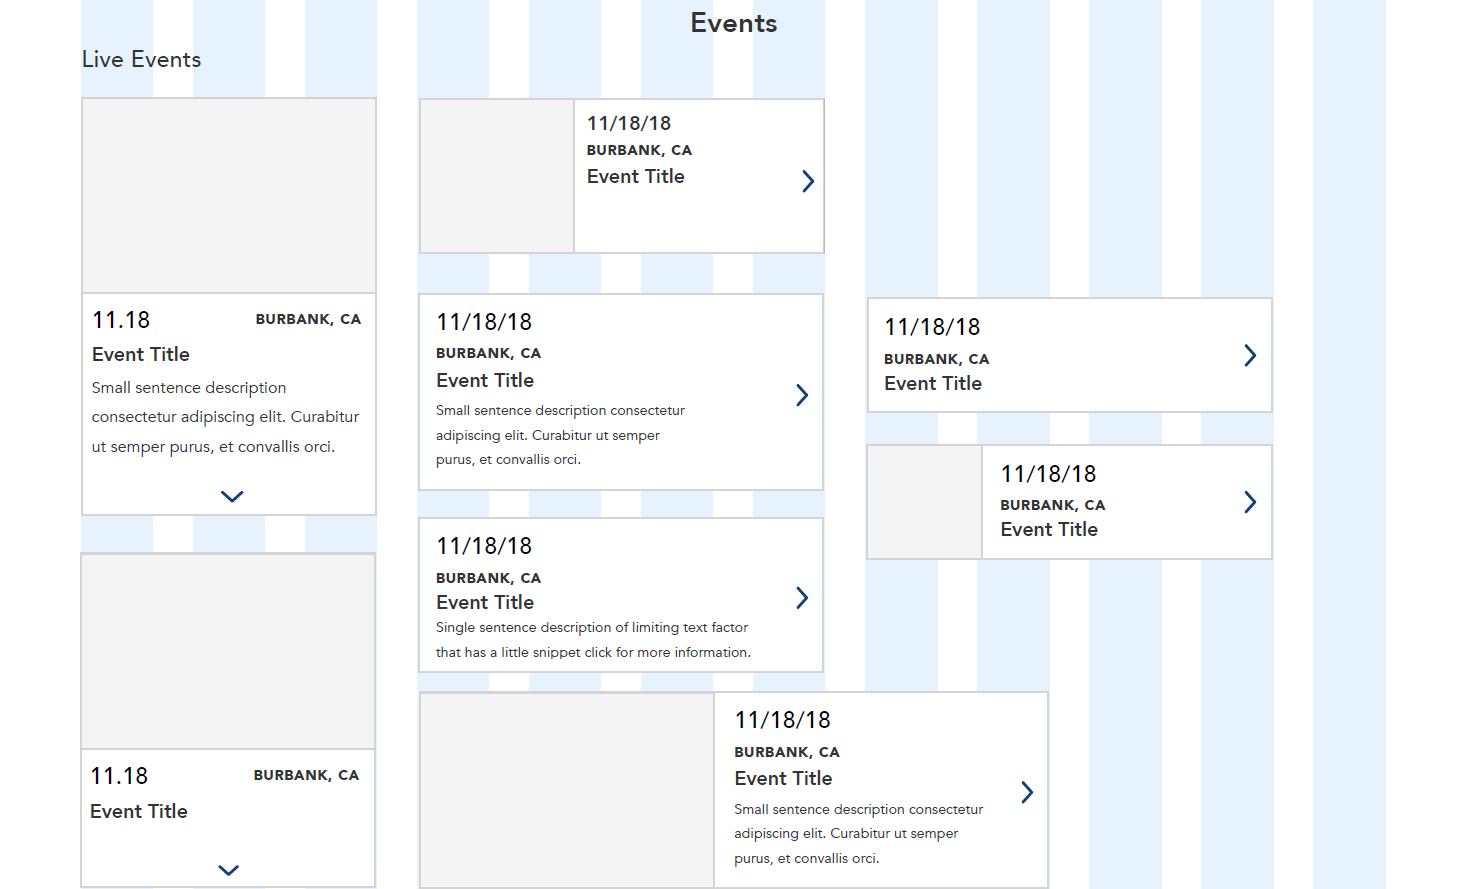The image size is (1465, 889).
Task: Click right arrow on right-column card with thumbnail
Action: [x=1250, y=502]
